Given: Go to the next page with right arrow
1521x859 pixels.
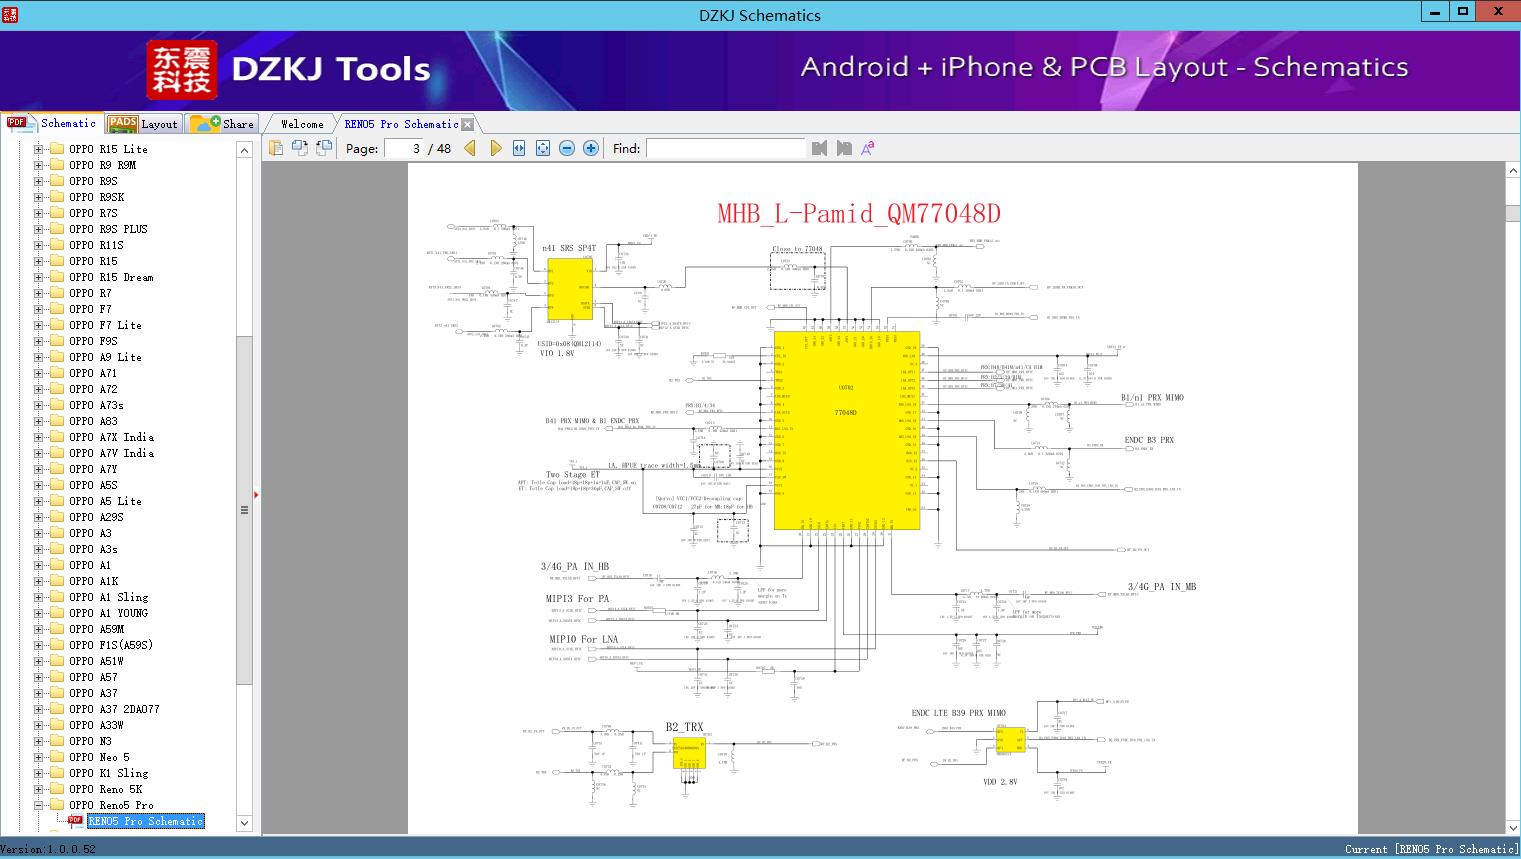Looking at the screenshot, I should (495, 148).
